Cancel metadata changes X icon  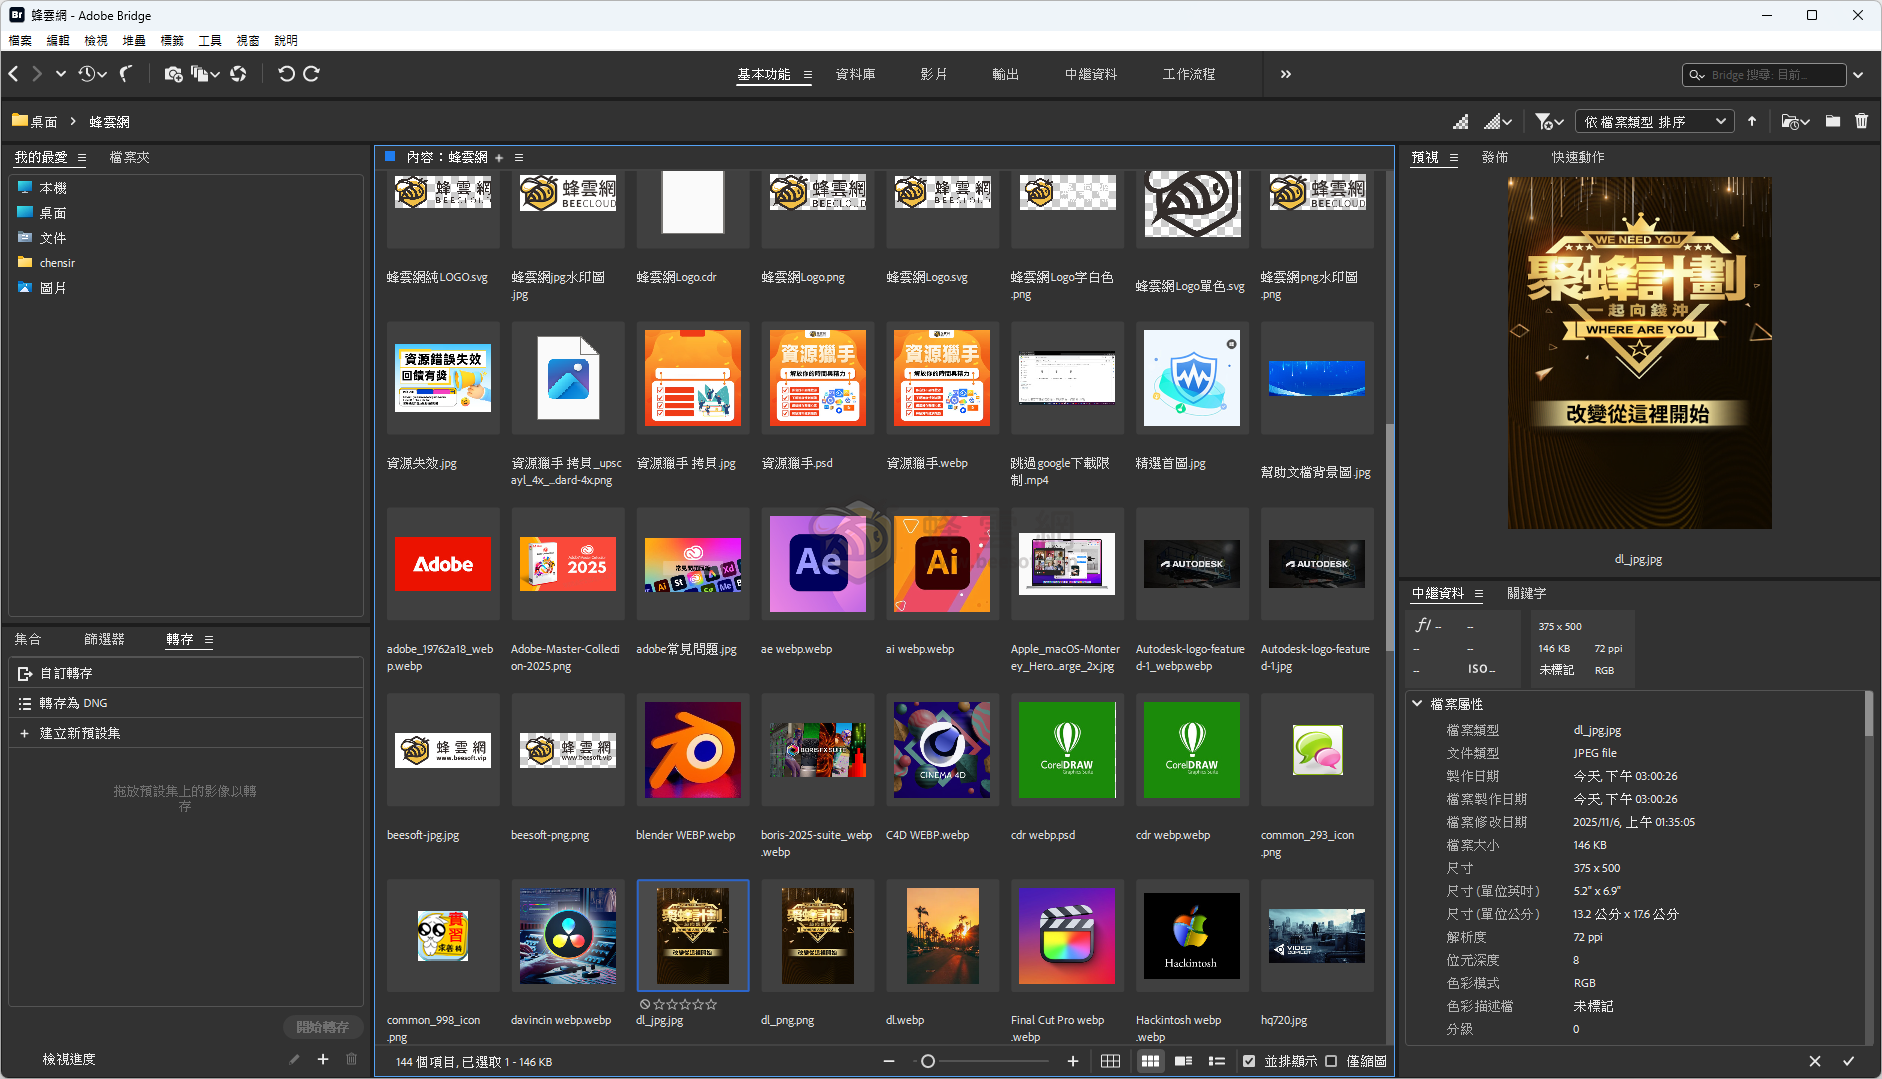point(1815,1061)
